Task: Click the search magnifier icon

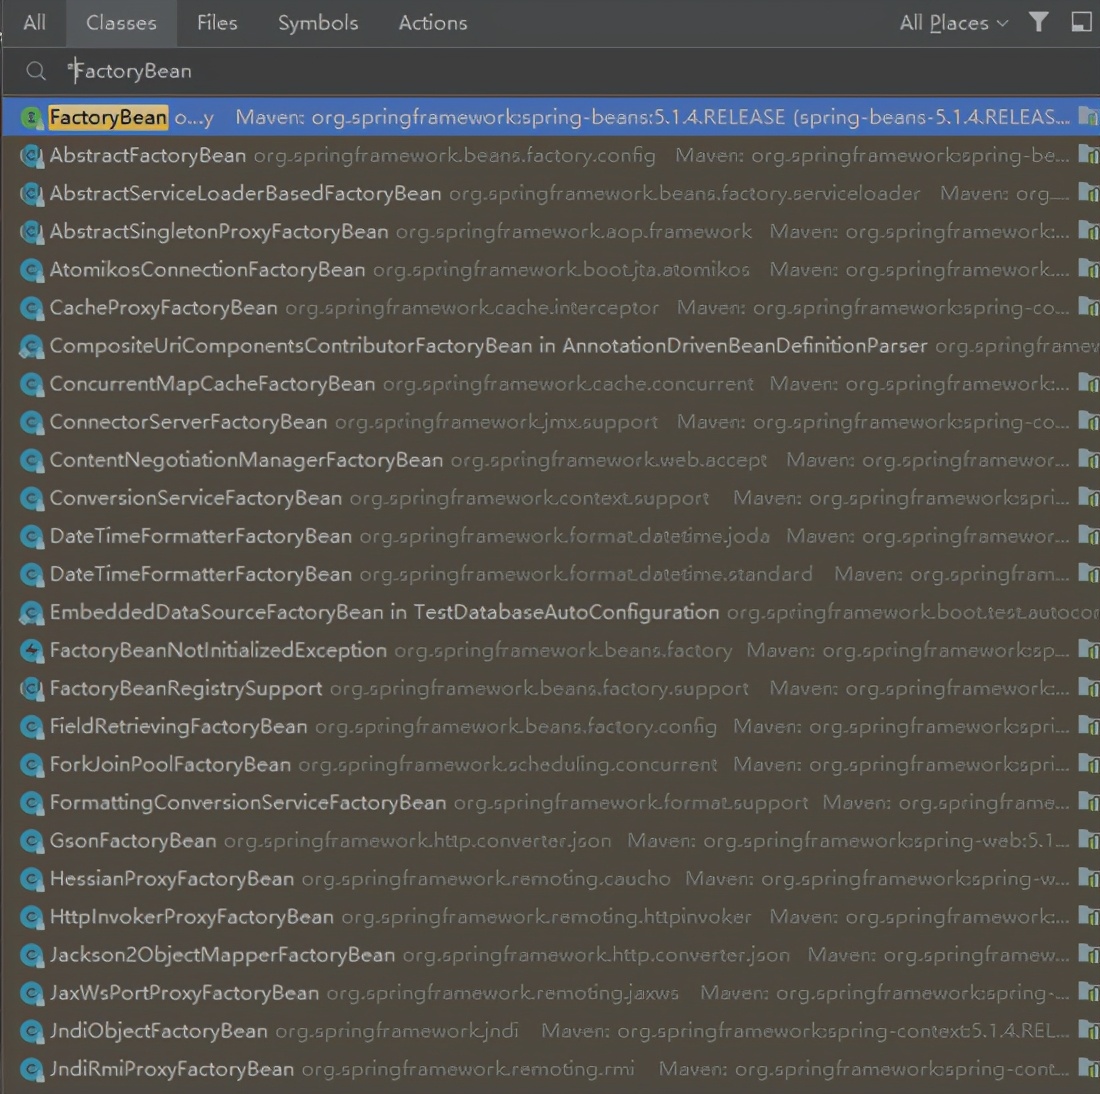Action: coord(35,71)
